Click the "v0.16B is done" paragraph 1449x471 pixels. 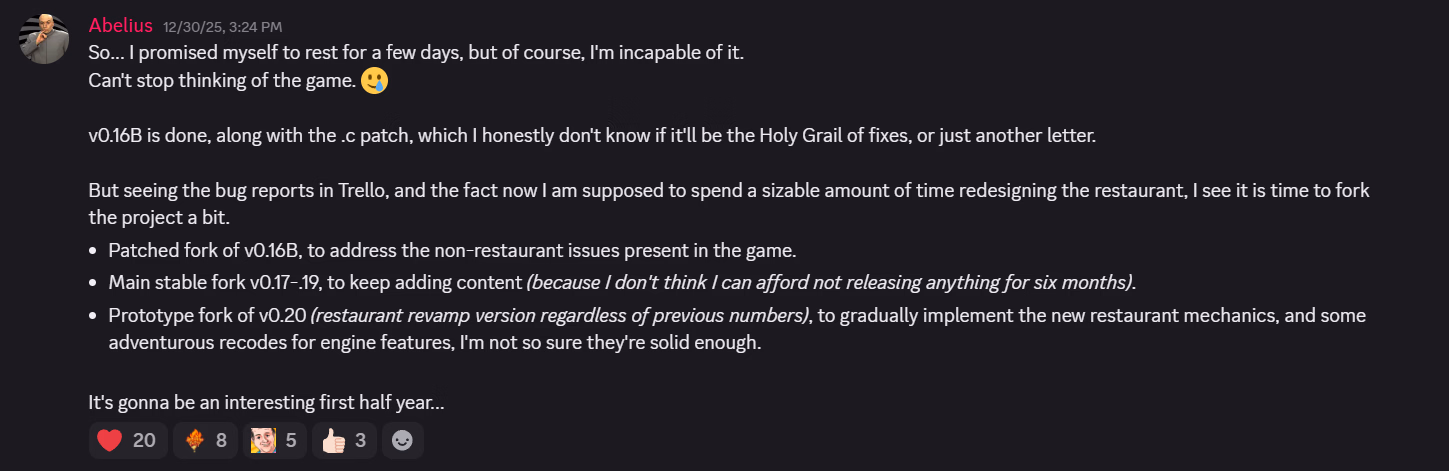pos(592,135)
